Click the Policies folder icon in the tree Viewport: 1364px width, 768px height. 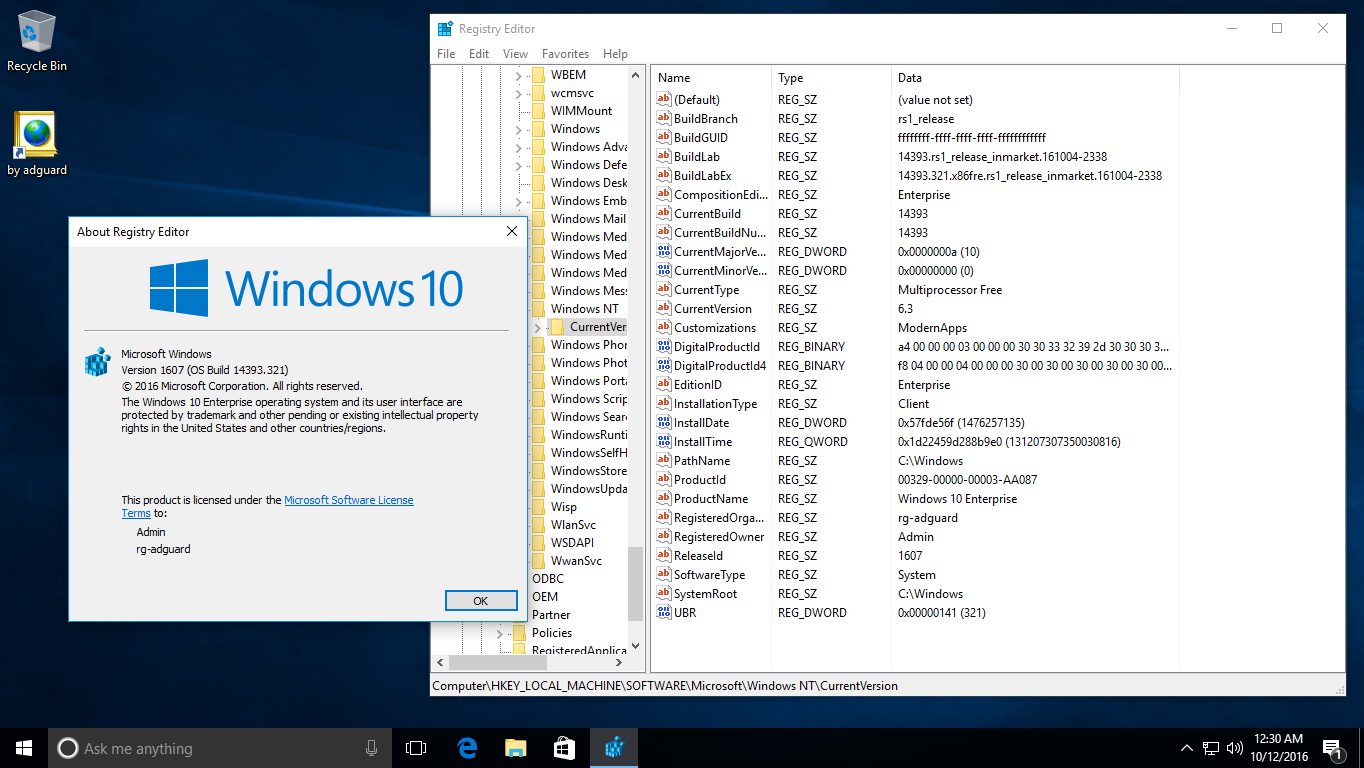519,633
